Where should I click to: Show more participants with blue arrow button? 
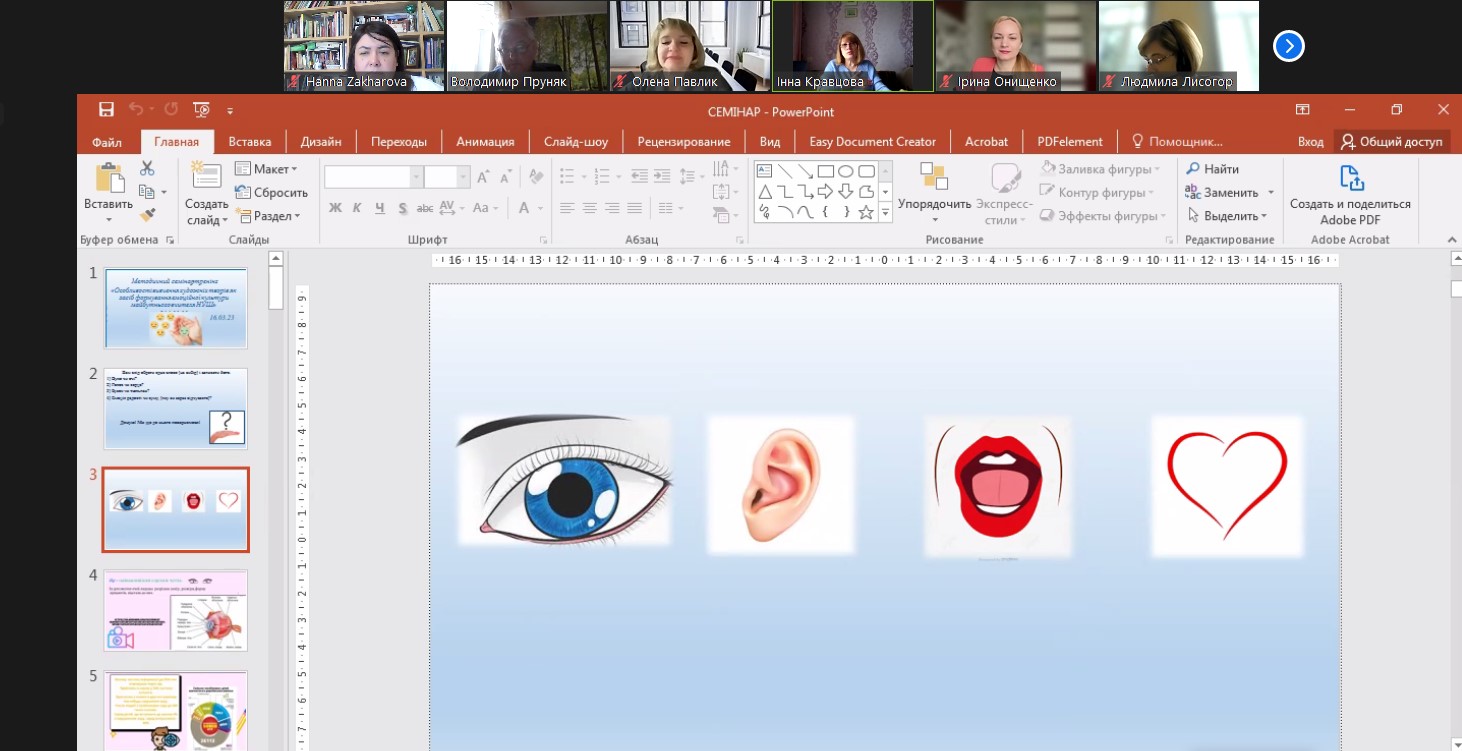(x=1289, y=46)
